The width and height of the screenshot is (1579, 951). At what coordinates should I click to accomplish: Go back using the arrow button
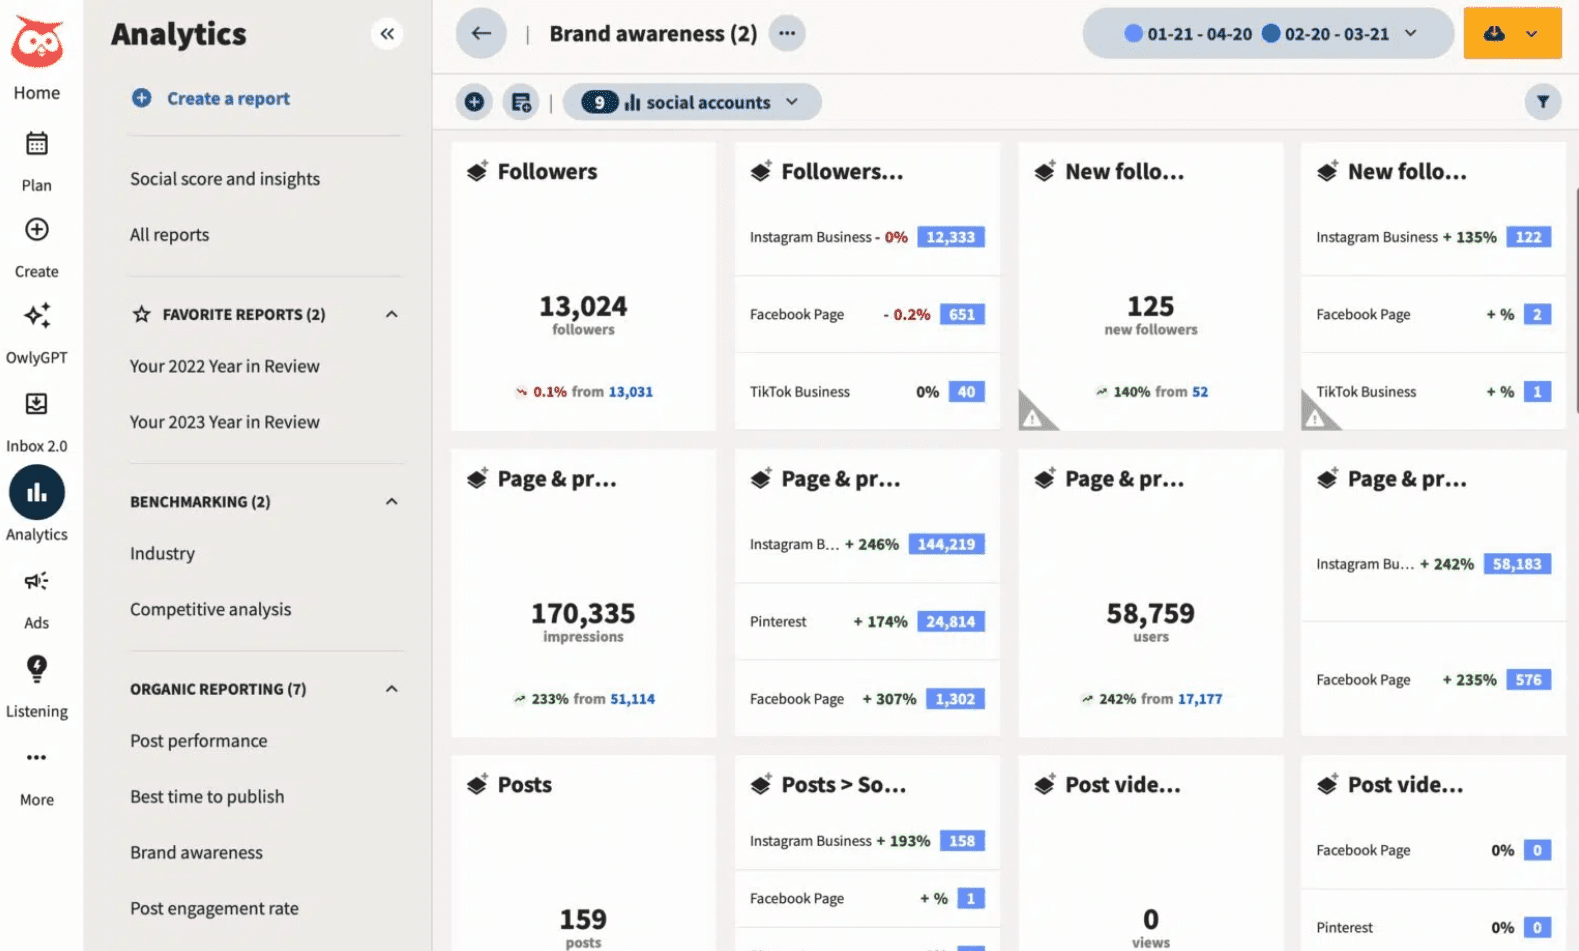481,34
